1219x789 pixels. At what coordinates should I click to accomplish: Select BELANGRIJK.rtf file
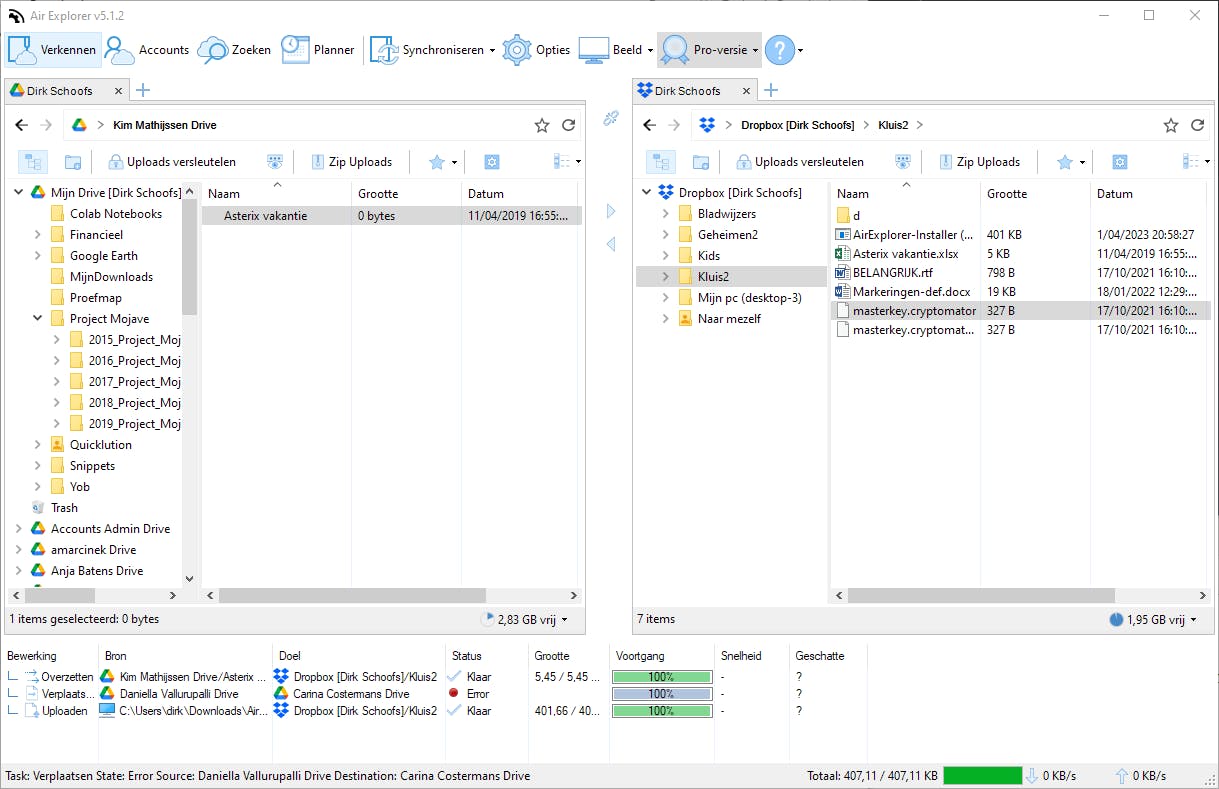(x=898, y=272)
